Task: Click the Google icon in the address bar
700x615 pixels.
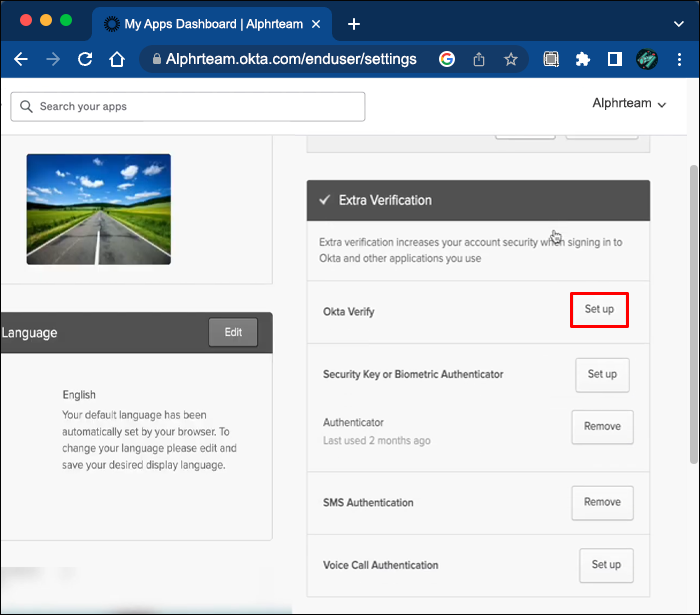Action: point(447,60)
